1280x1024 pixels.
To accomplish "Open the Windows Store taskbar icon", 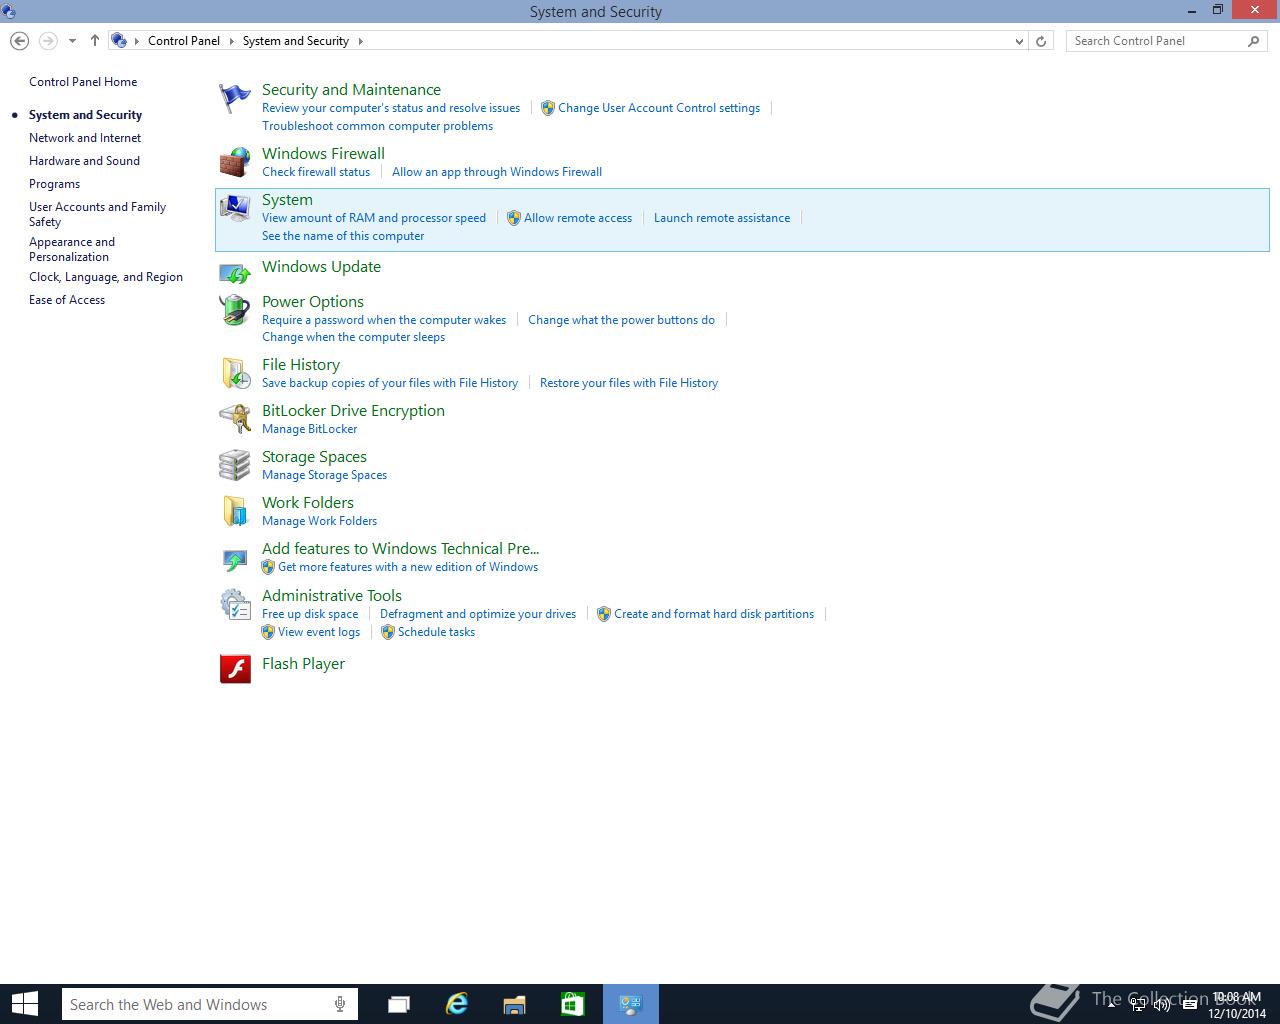I will coord(572,1004).
